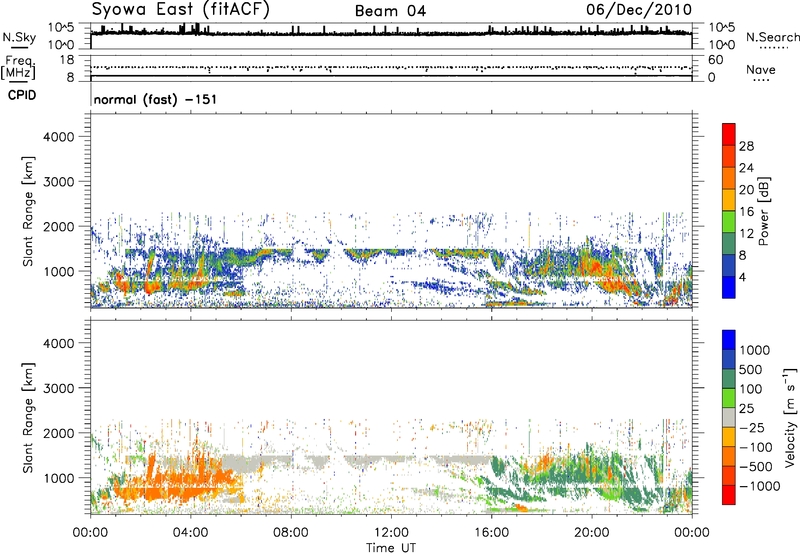Image resolution: width=800 pixels, height=554 pixels.
Task: Click the "60" tick on the Nave axis
Action: [x=715, y=60]
